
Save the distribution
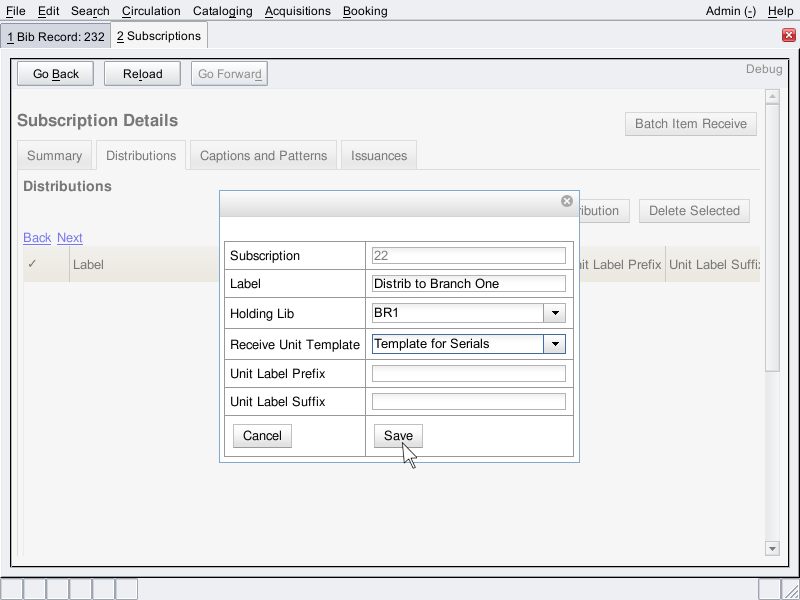pos(398,436)
